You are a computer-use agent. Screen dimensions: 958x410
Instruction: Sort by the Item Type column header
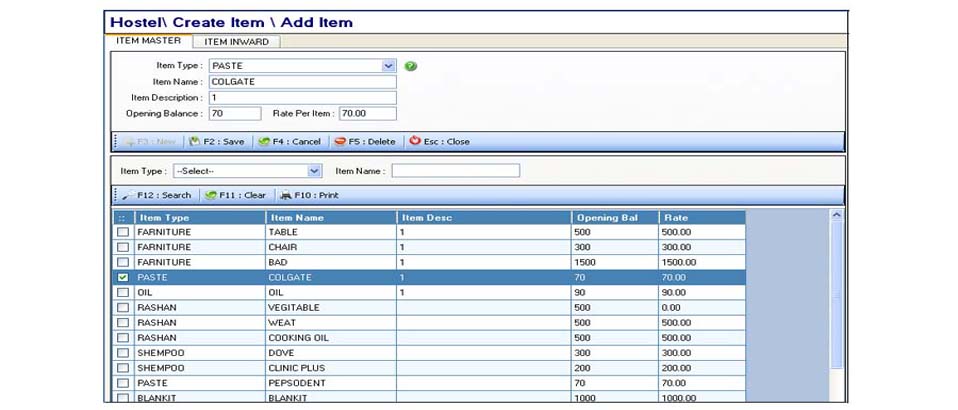click(200, 218)
